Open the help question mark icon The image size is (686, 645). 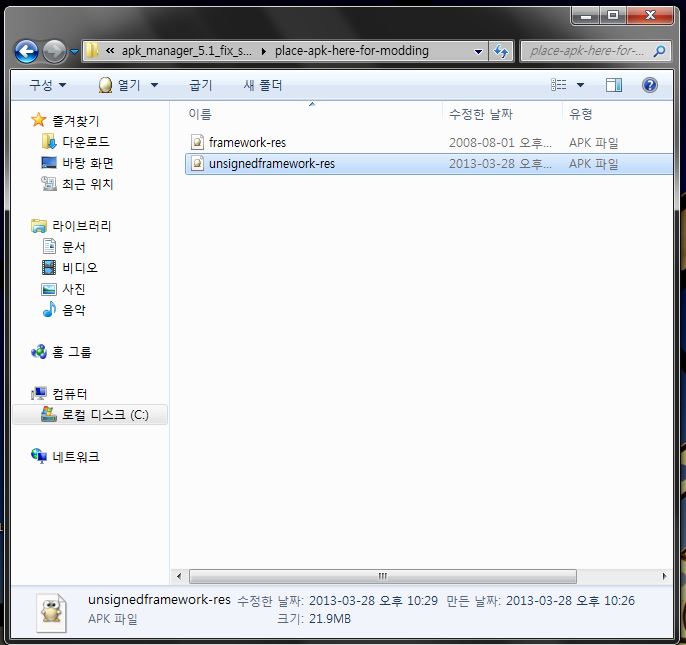point(649,85)
